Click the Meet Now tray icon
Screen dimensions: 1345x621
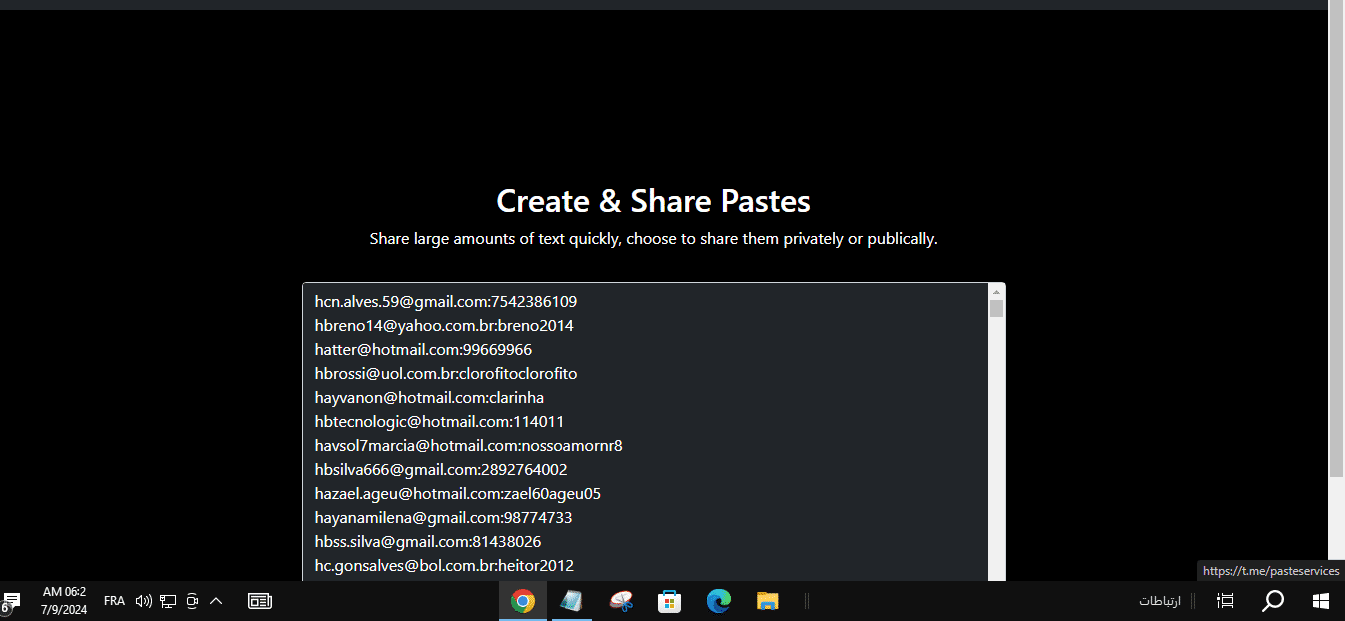tap(192, 601)
